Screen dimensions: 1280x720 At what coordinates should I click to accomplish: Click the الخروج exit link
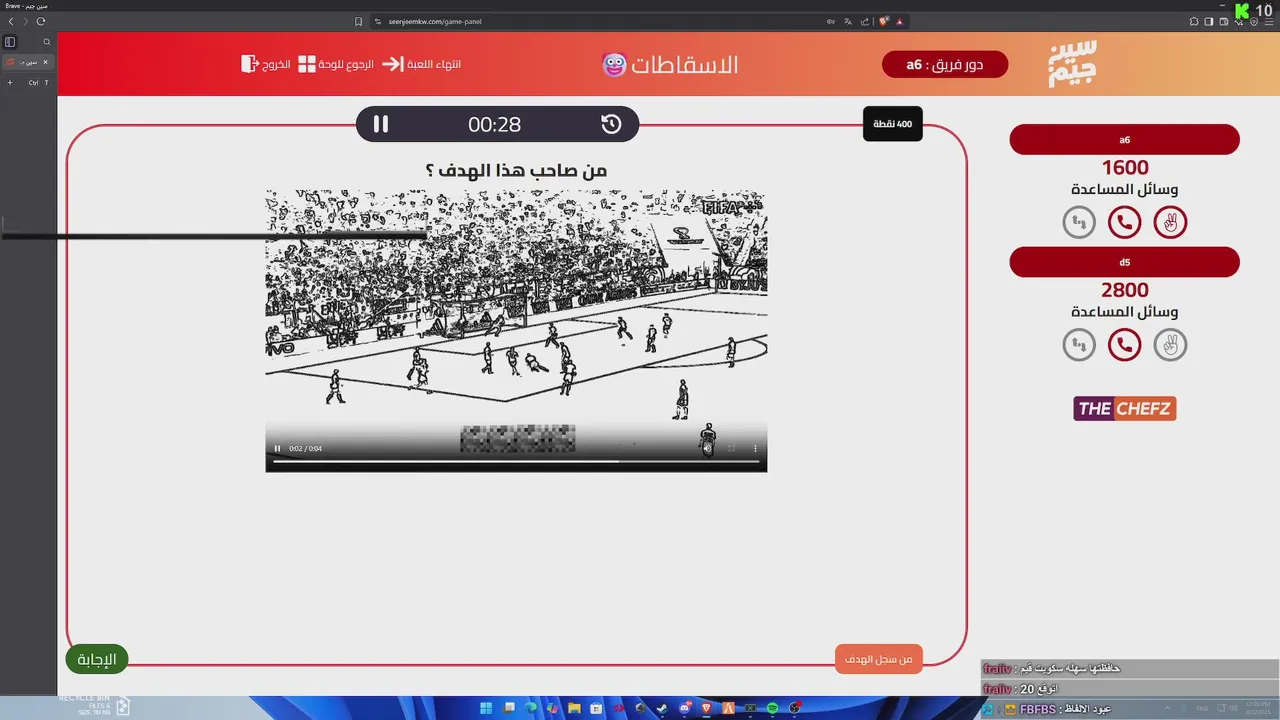point(266,64)
